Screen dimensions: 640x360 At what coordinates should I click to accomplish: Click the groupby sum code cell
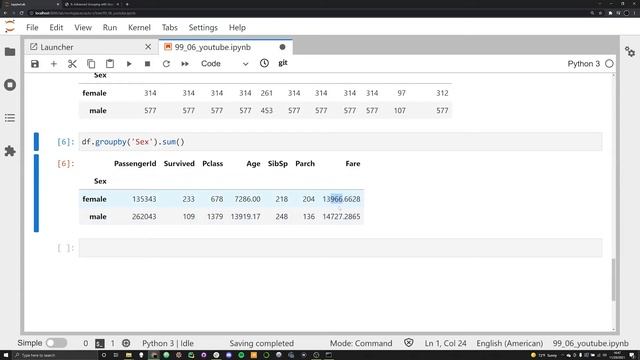click(340, 142)
